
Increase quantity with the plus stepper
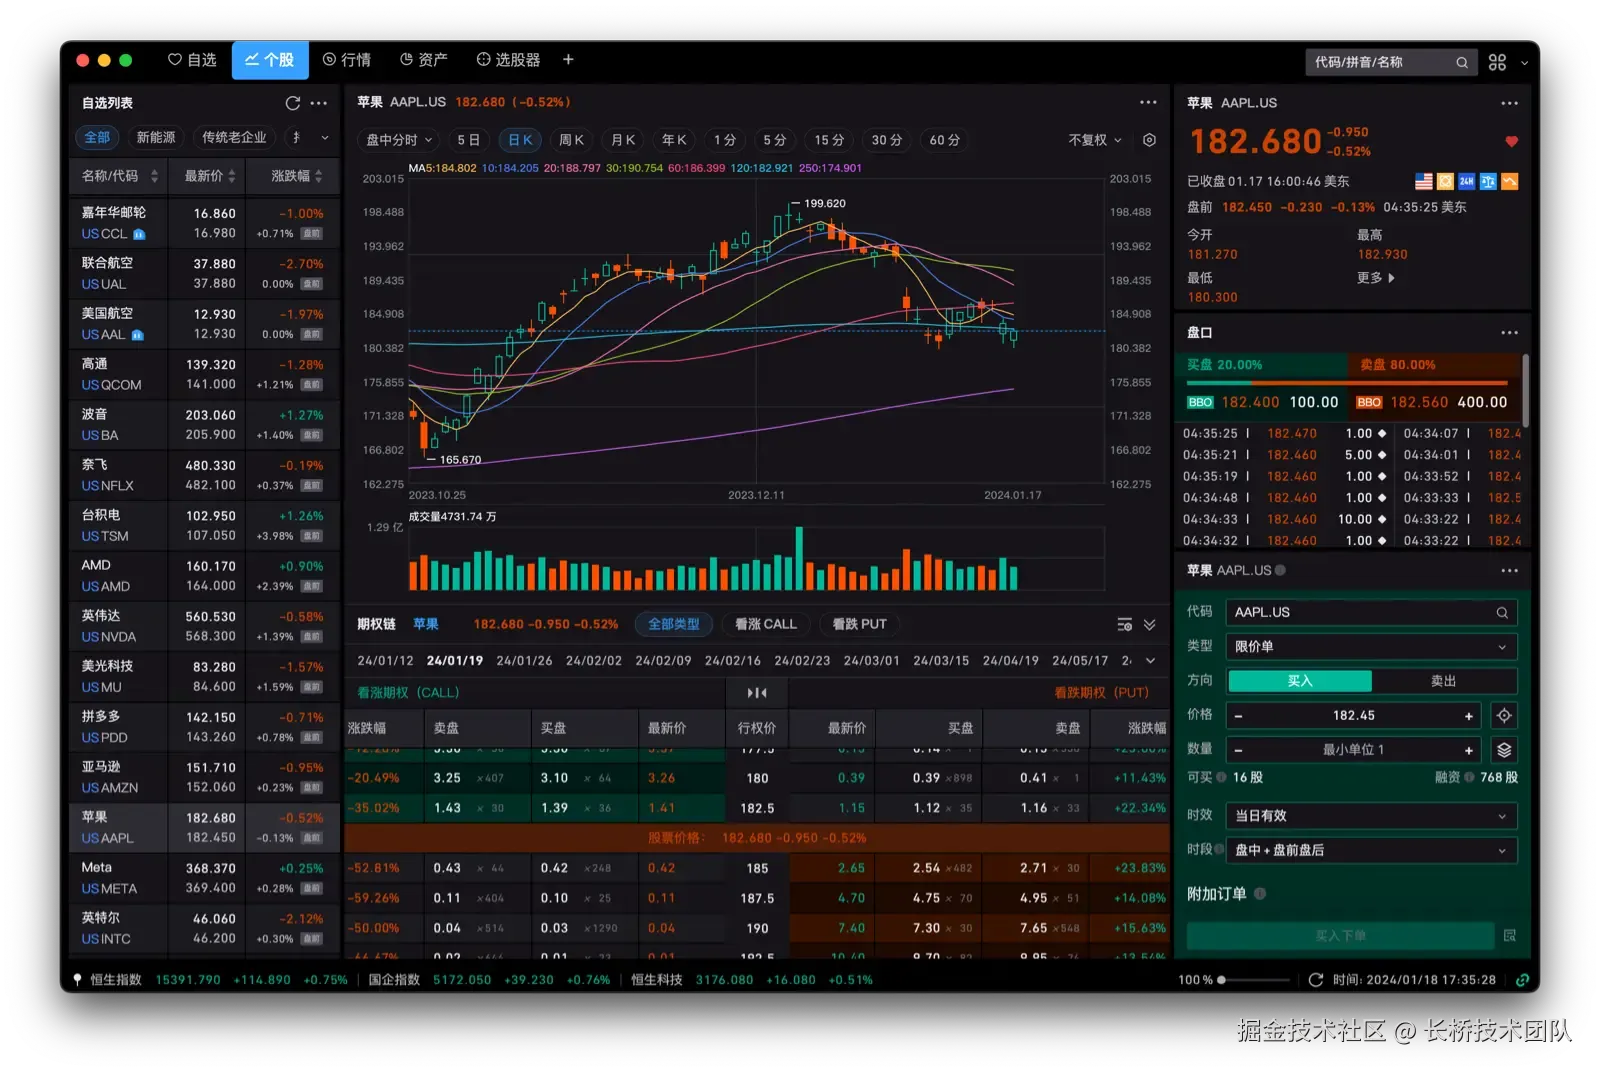pyautogui.click(x=1468, y=750)
